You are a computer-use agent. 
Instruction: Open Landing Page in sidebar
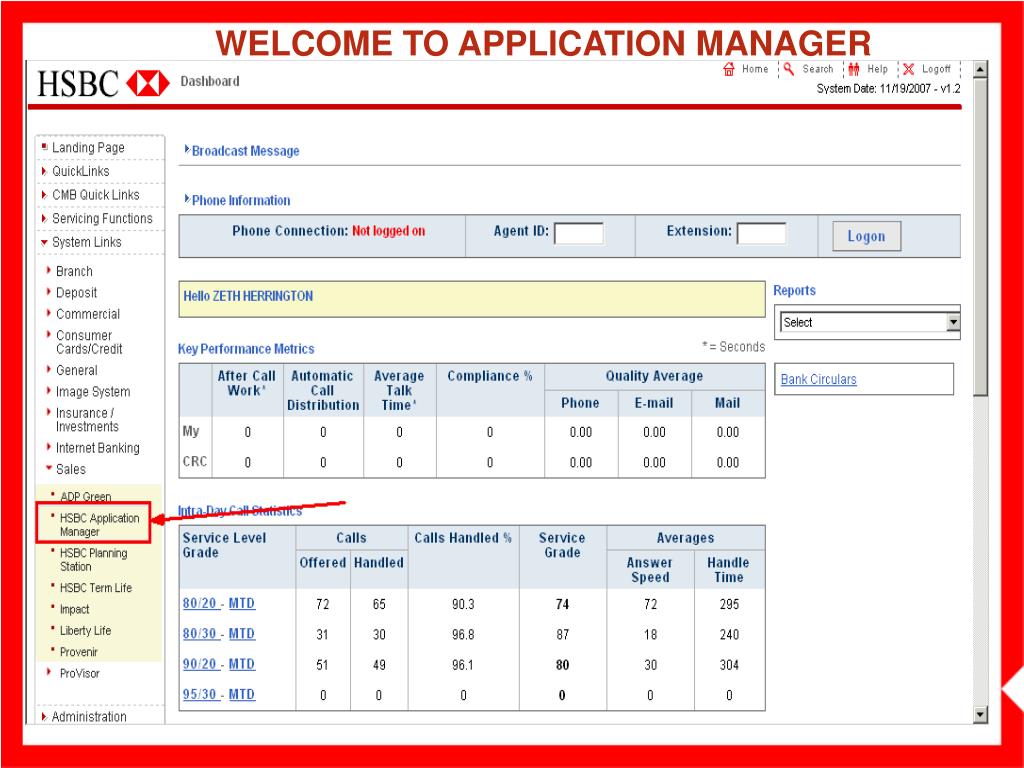coord(88,148)
